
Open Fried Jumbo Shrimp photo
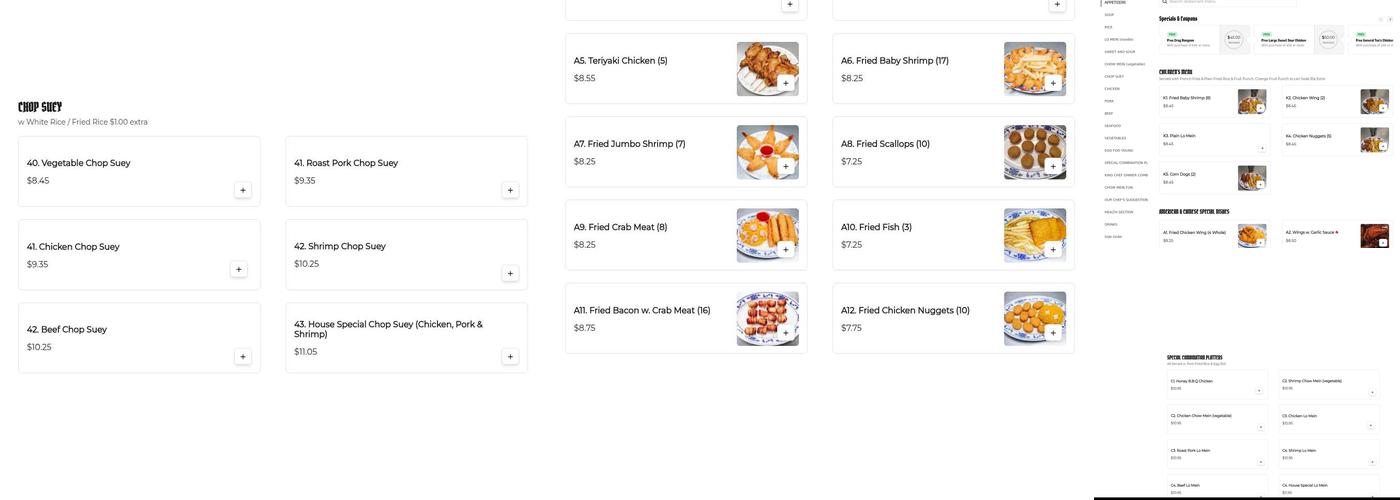(767, 151)
